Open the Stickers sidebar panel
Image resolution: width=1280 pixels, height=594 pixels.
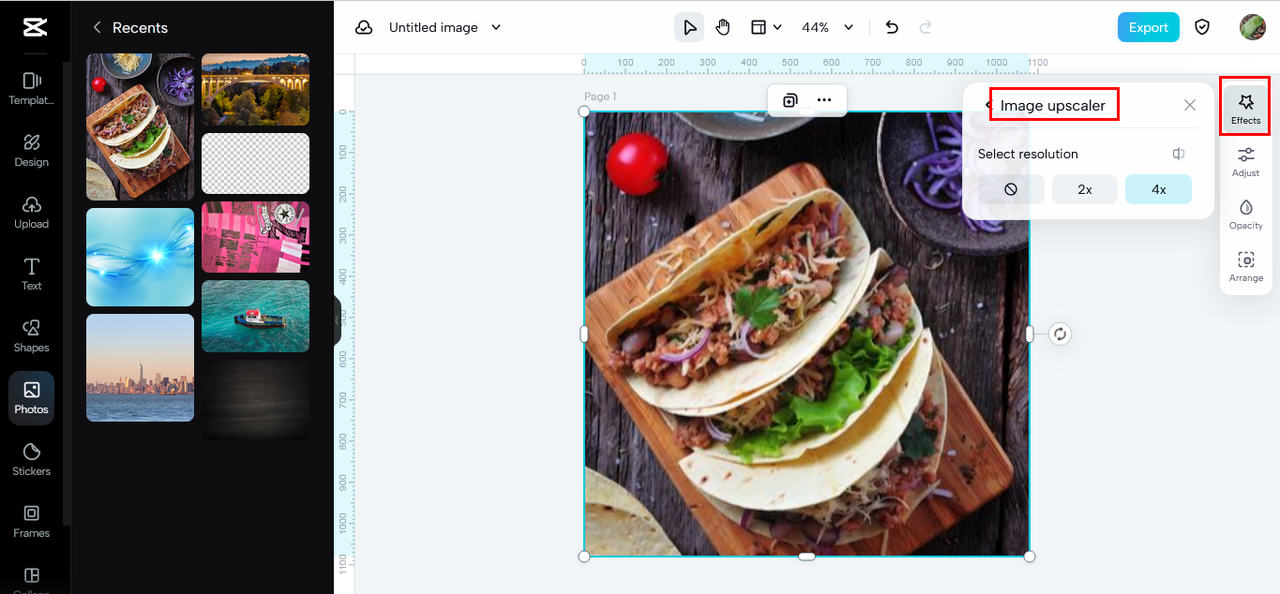31,460
